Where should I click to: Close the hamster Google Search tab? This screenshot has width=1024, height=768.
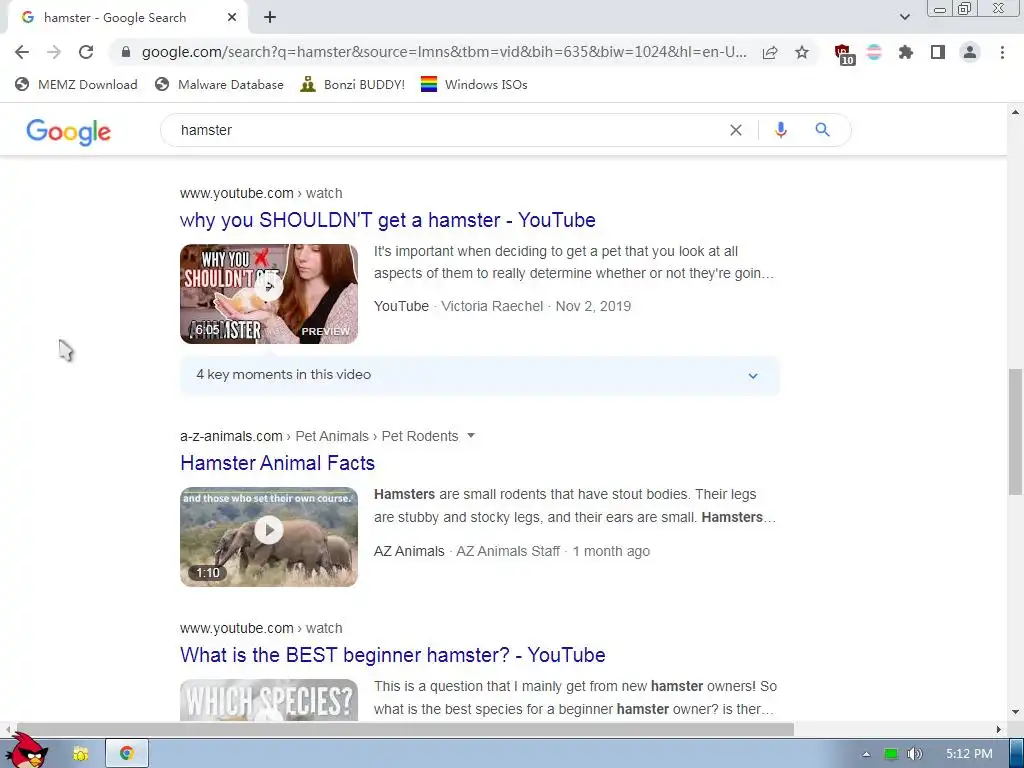click(x=232, y=18)
